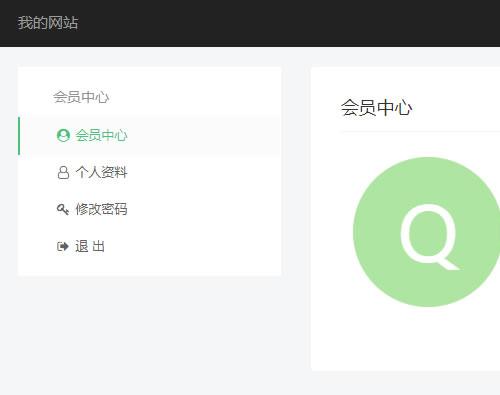The width and height of the screenshot is (500, 395).
Task: Click the person outline icon beside 个人资料
Action: 63,172
